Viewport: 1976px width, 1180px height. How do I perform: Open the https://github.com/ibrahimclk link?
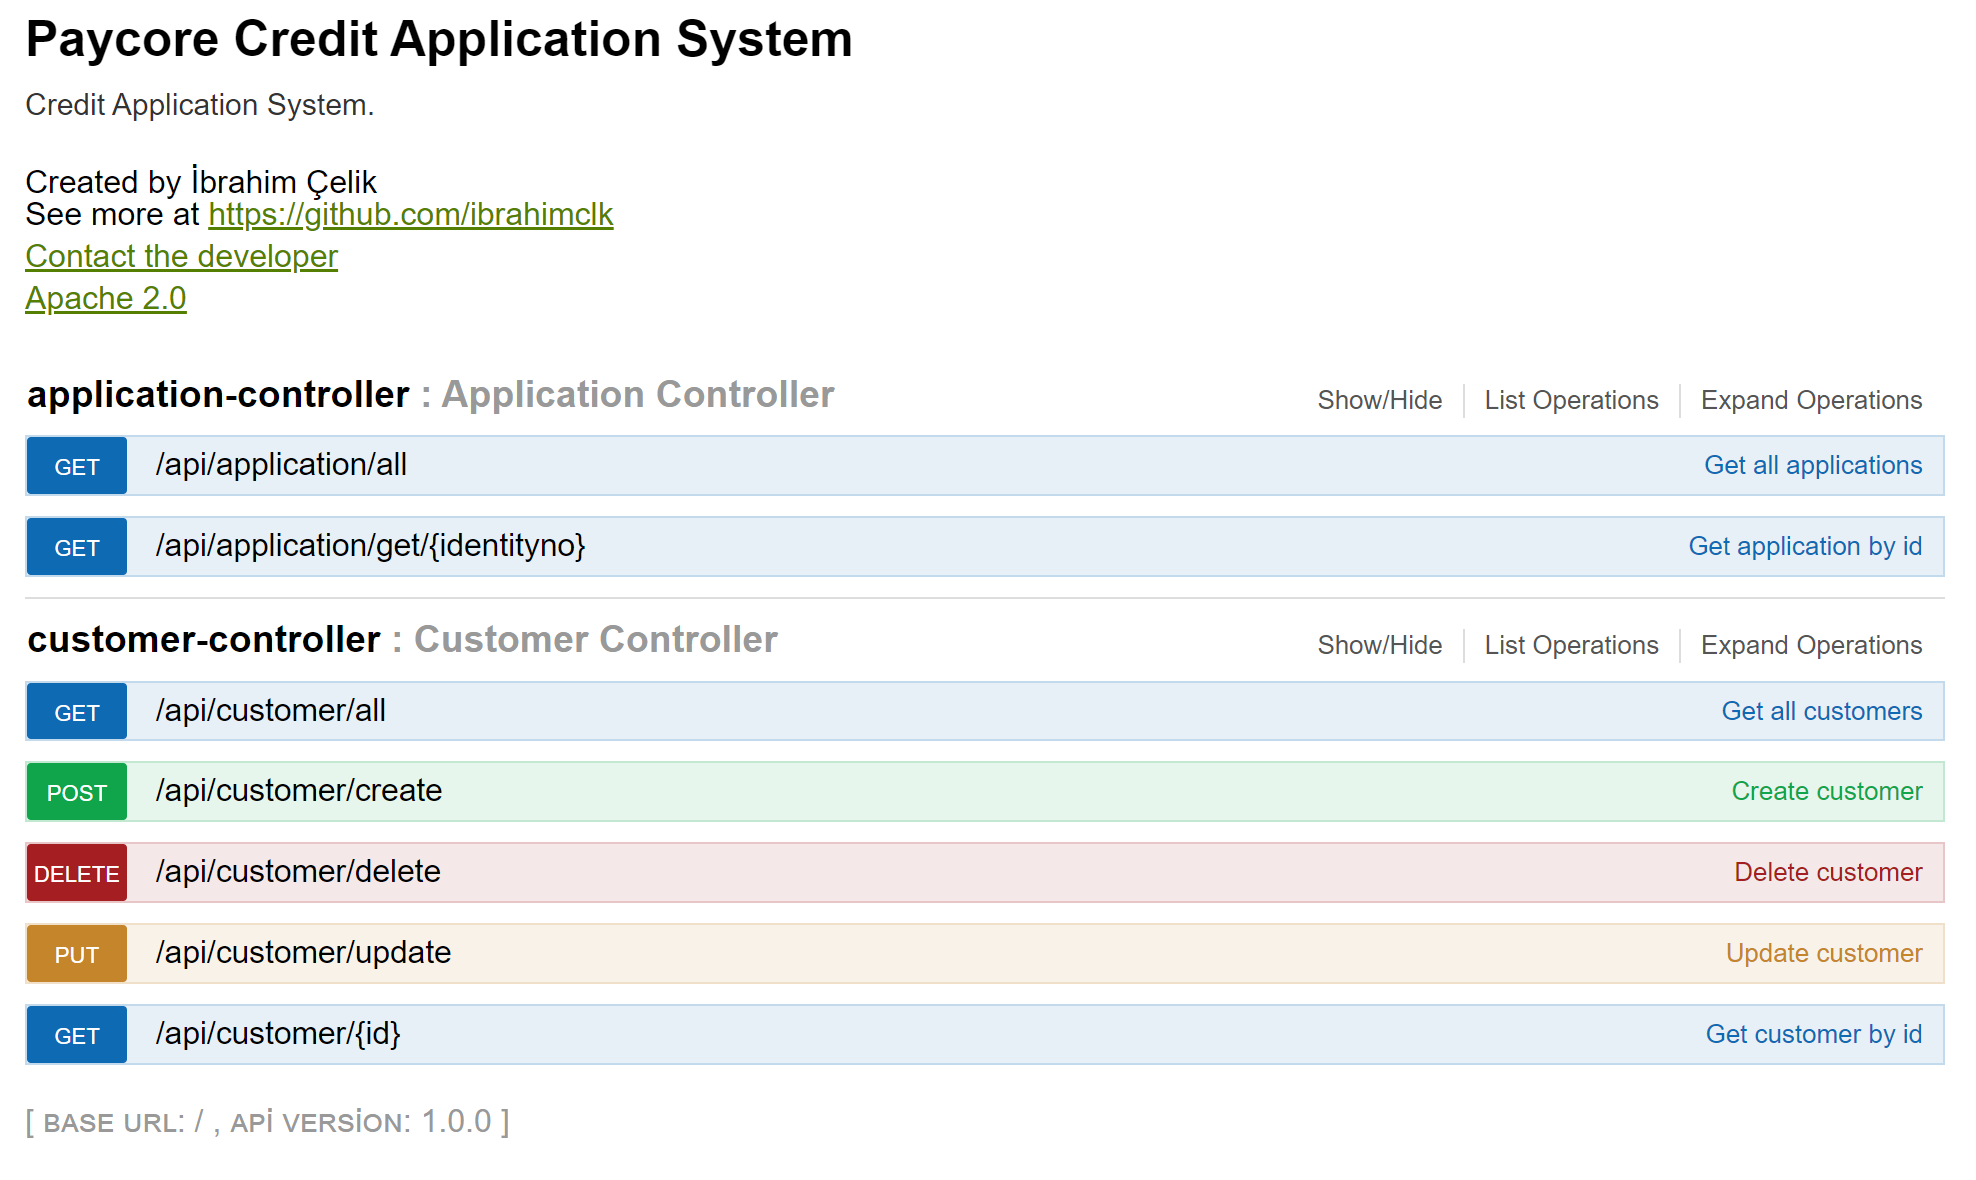pos(410,213)
